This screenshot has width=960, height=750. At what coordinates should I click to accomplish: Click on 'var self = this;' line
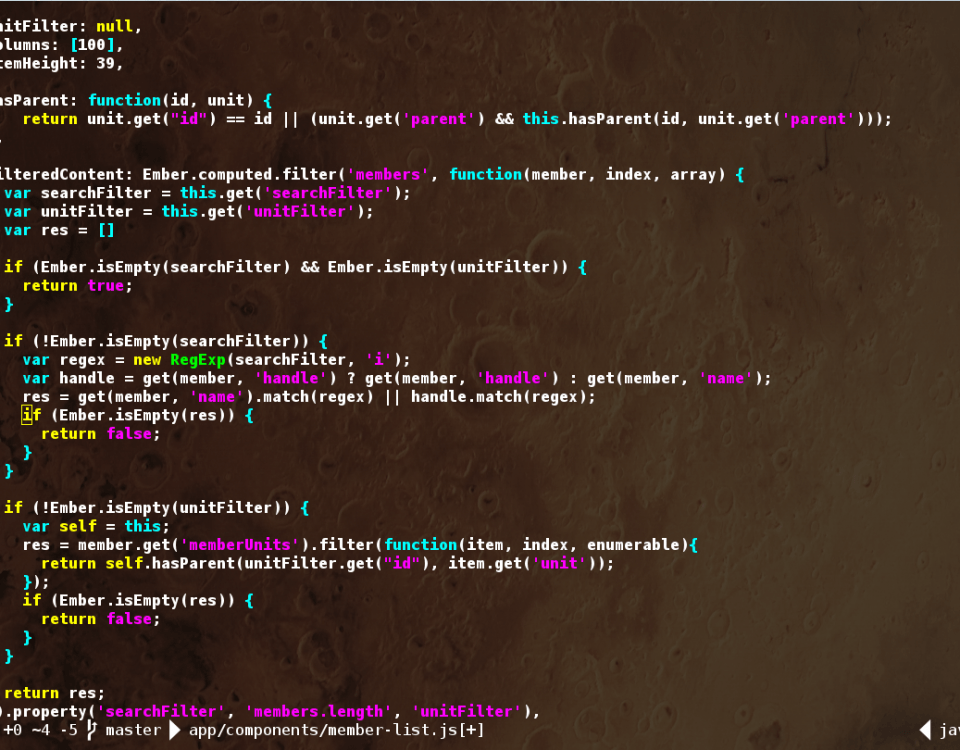(96, 526)
